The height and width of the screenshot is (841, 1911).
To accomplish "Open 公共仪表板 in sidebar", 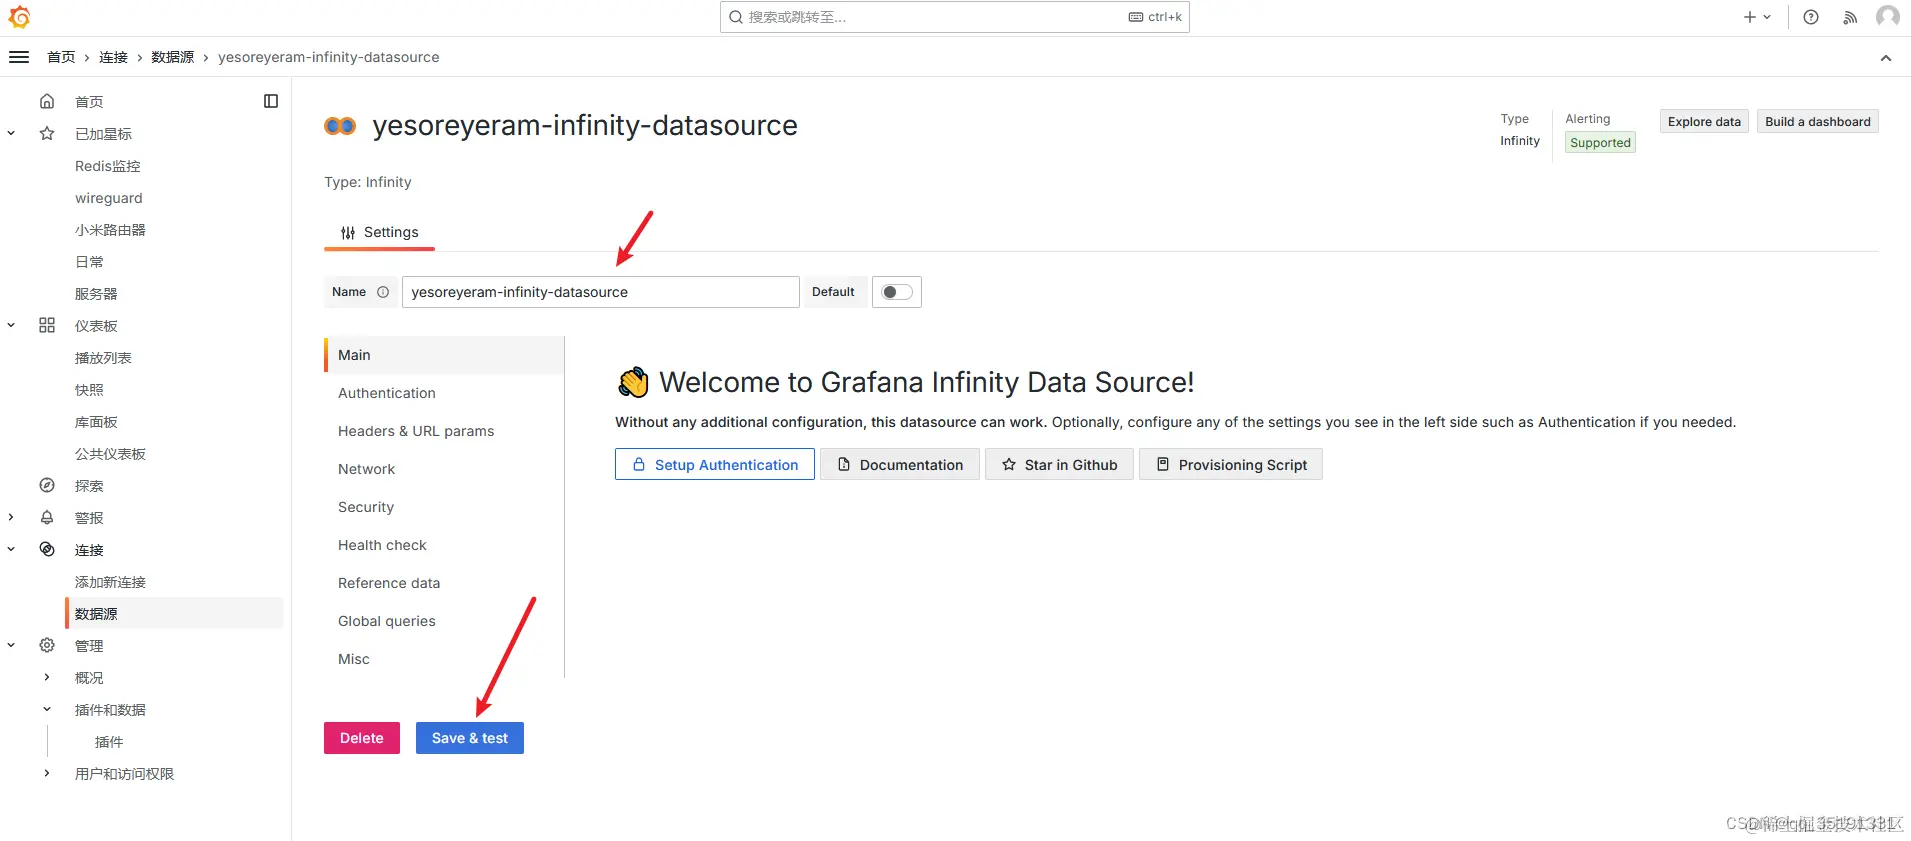I will (110, 454).
